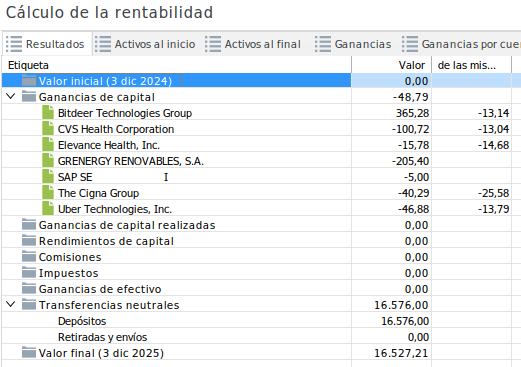Screen dimensions: 521x367
Task: Open the Activos al inicio tab
Action: (x=145, y=44)
